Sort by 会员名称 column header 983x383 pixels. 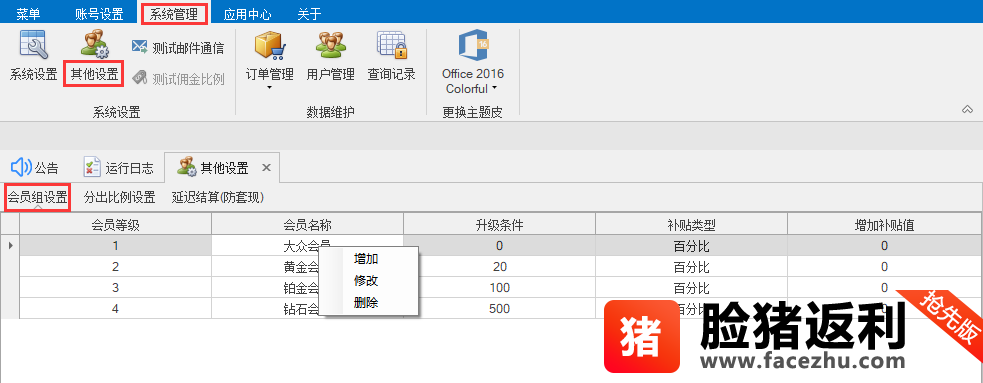click(307, 224)
